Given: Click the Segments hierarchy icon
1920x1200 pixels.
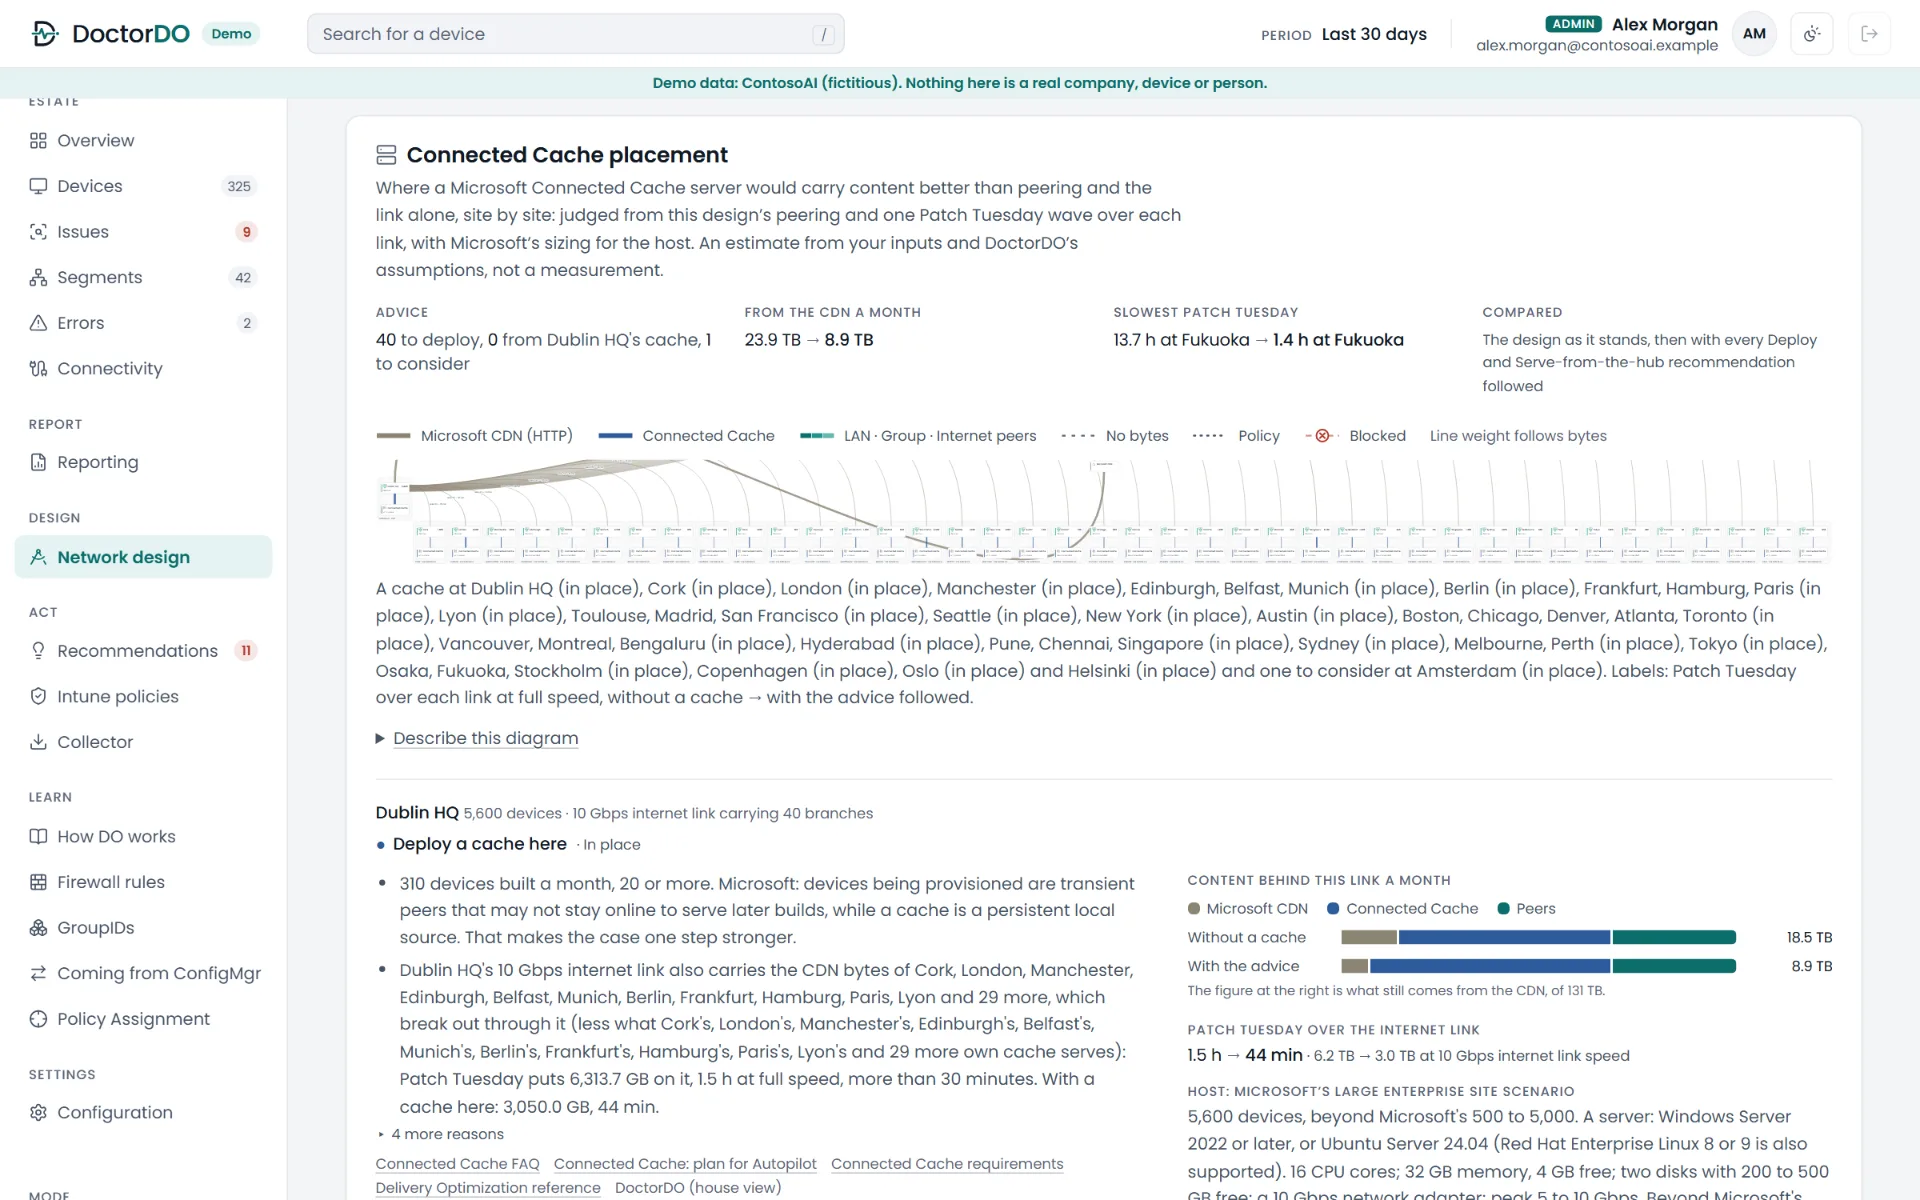Looking at the screenshot, I should [x=38, y=278].
